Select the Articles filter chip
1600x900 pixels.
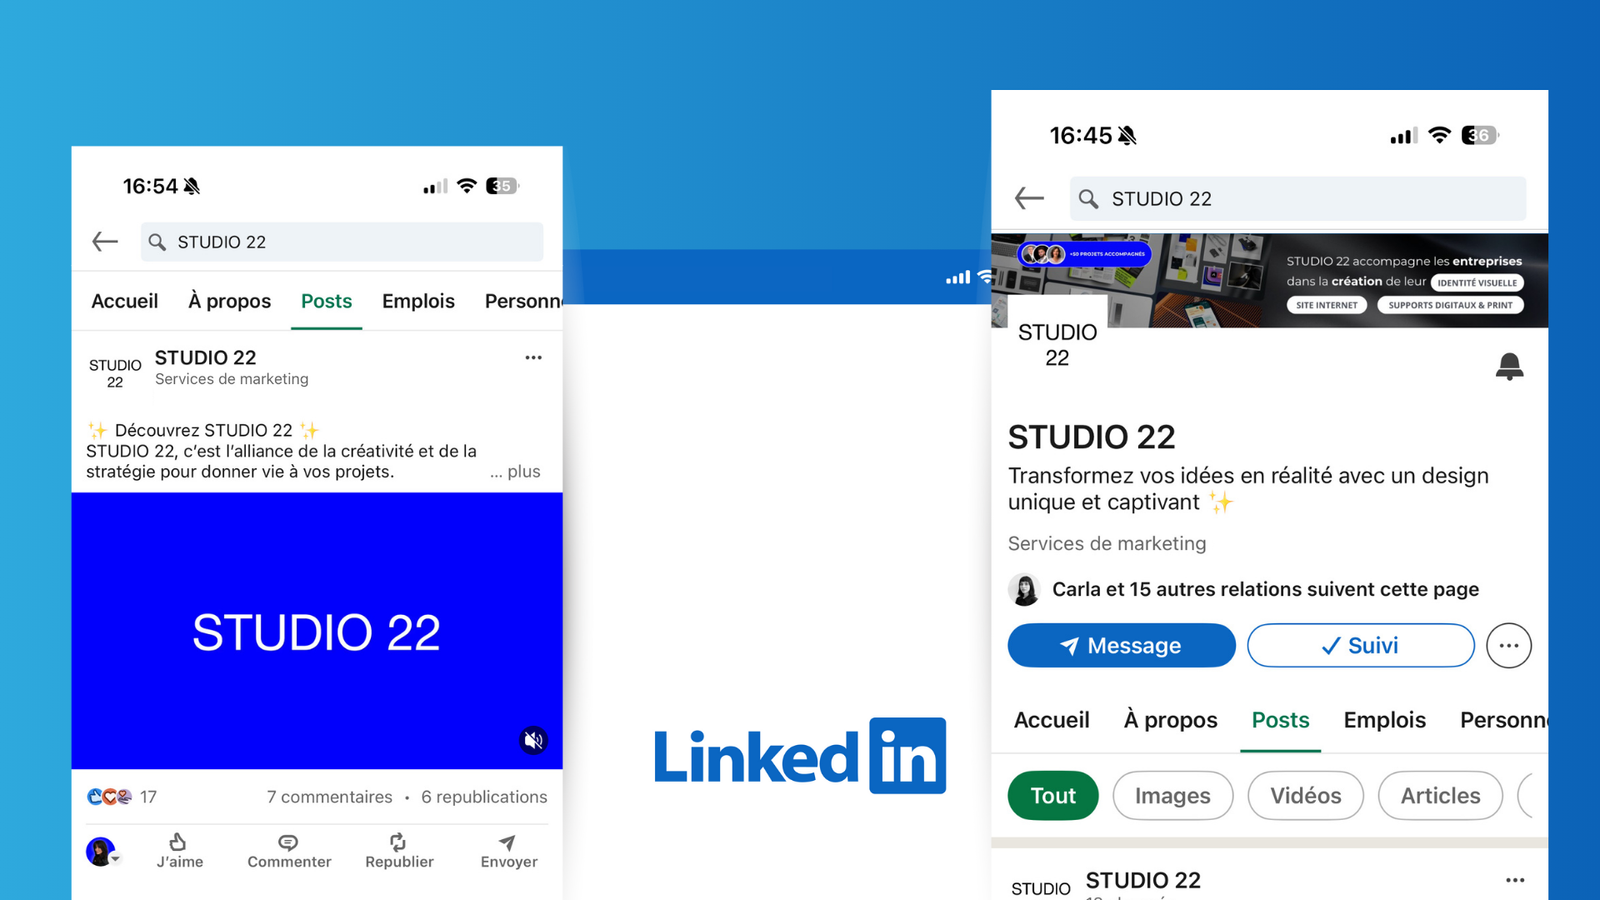[x=1440, y=795]
